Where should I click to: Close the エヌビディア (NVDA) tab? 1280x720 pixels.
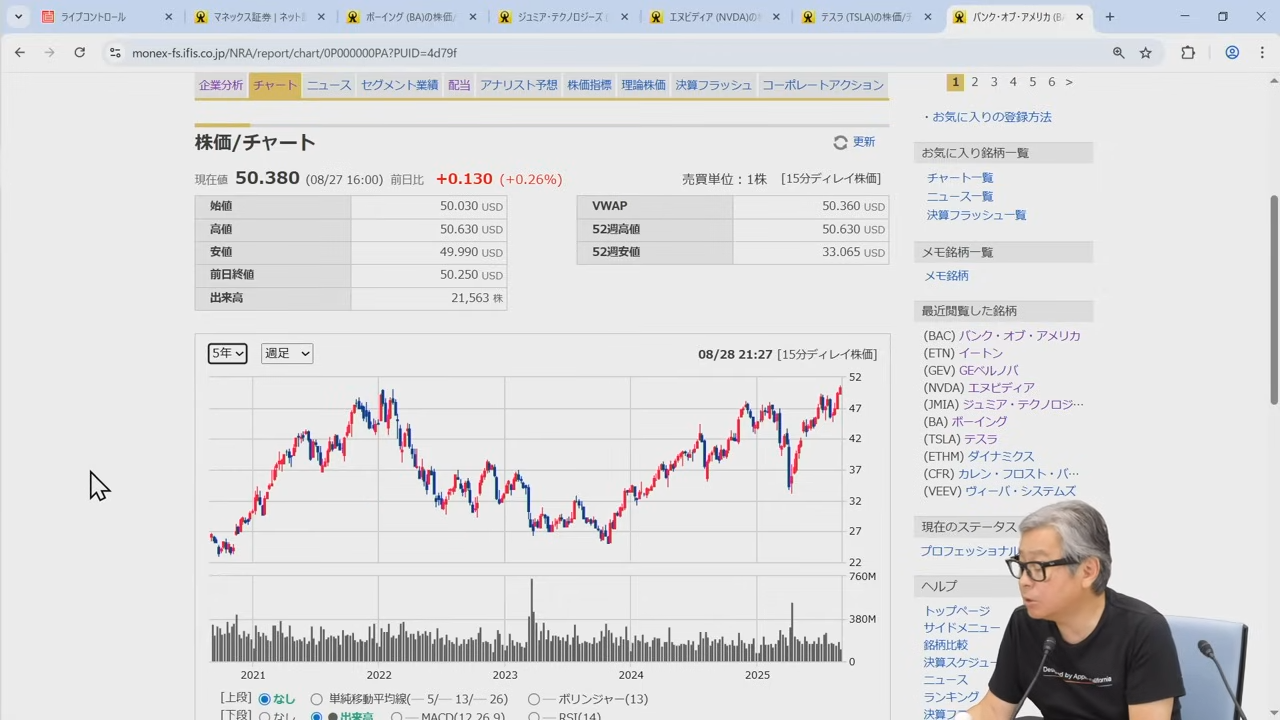point(776,17)
